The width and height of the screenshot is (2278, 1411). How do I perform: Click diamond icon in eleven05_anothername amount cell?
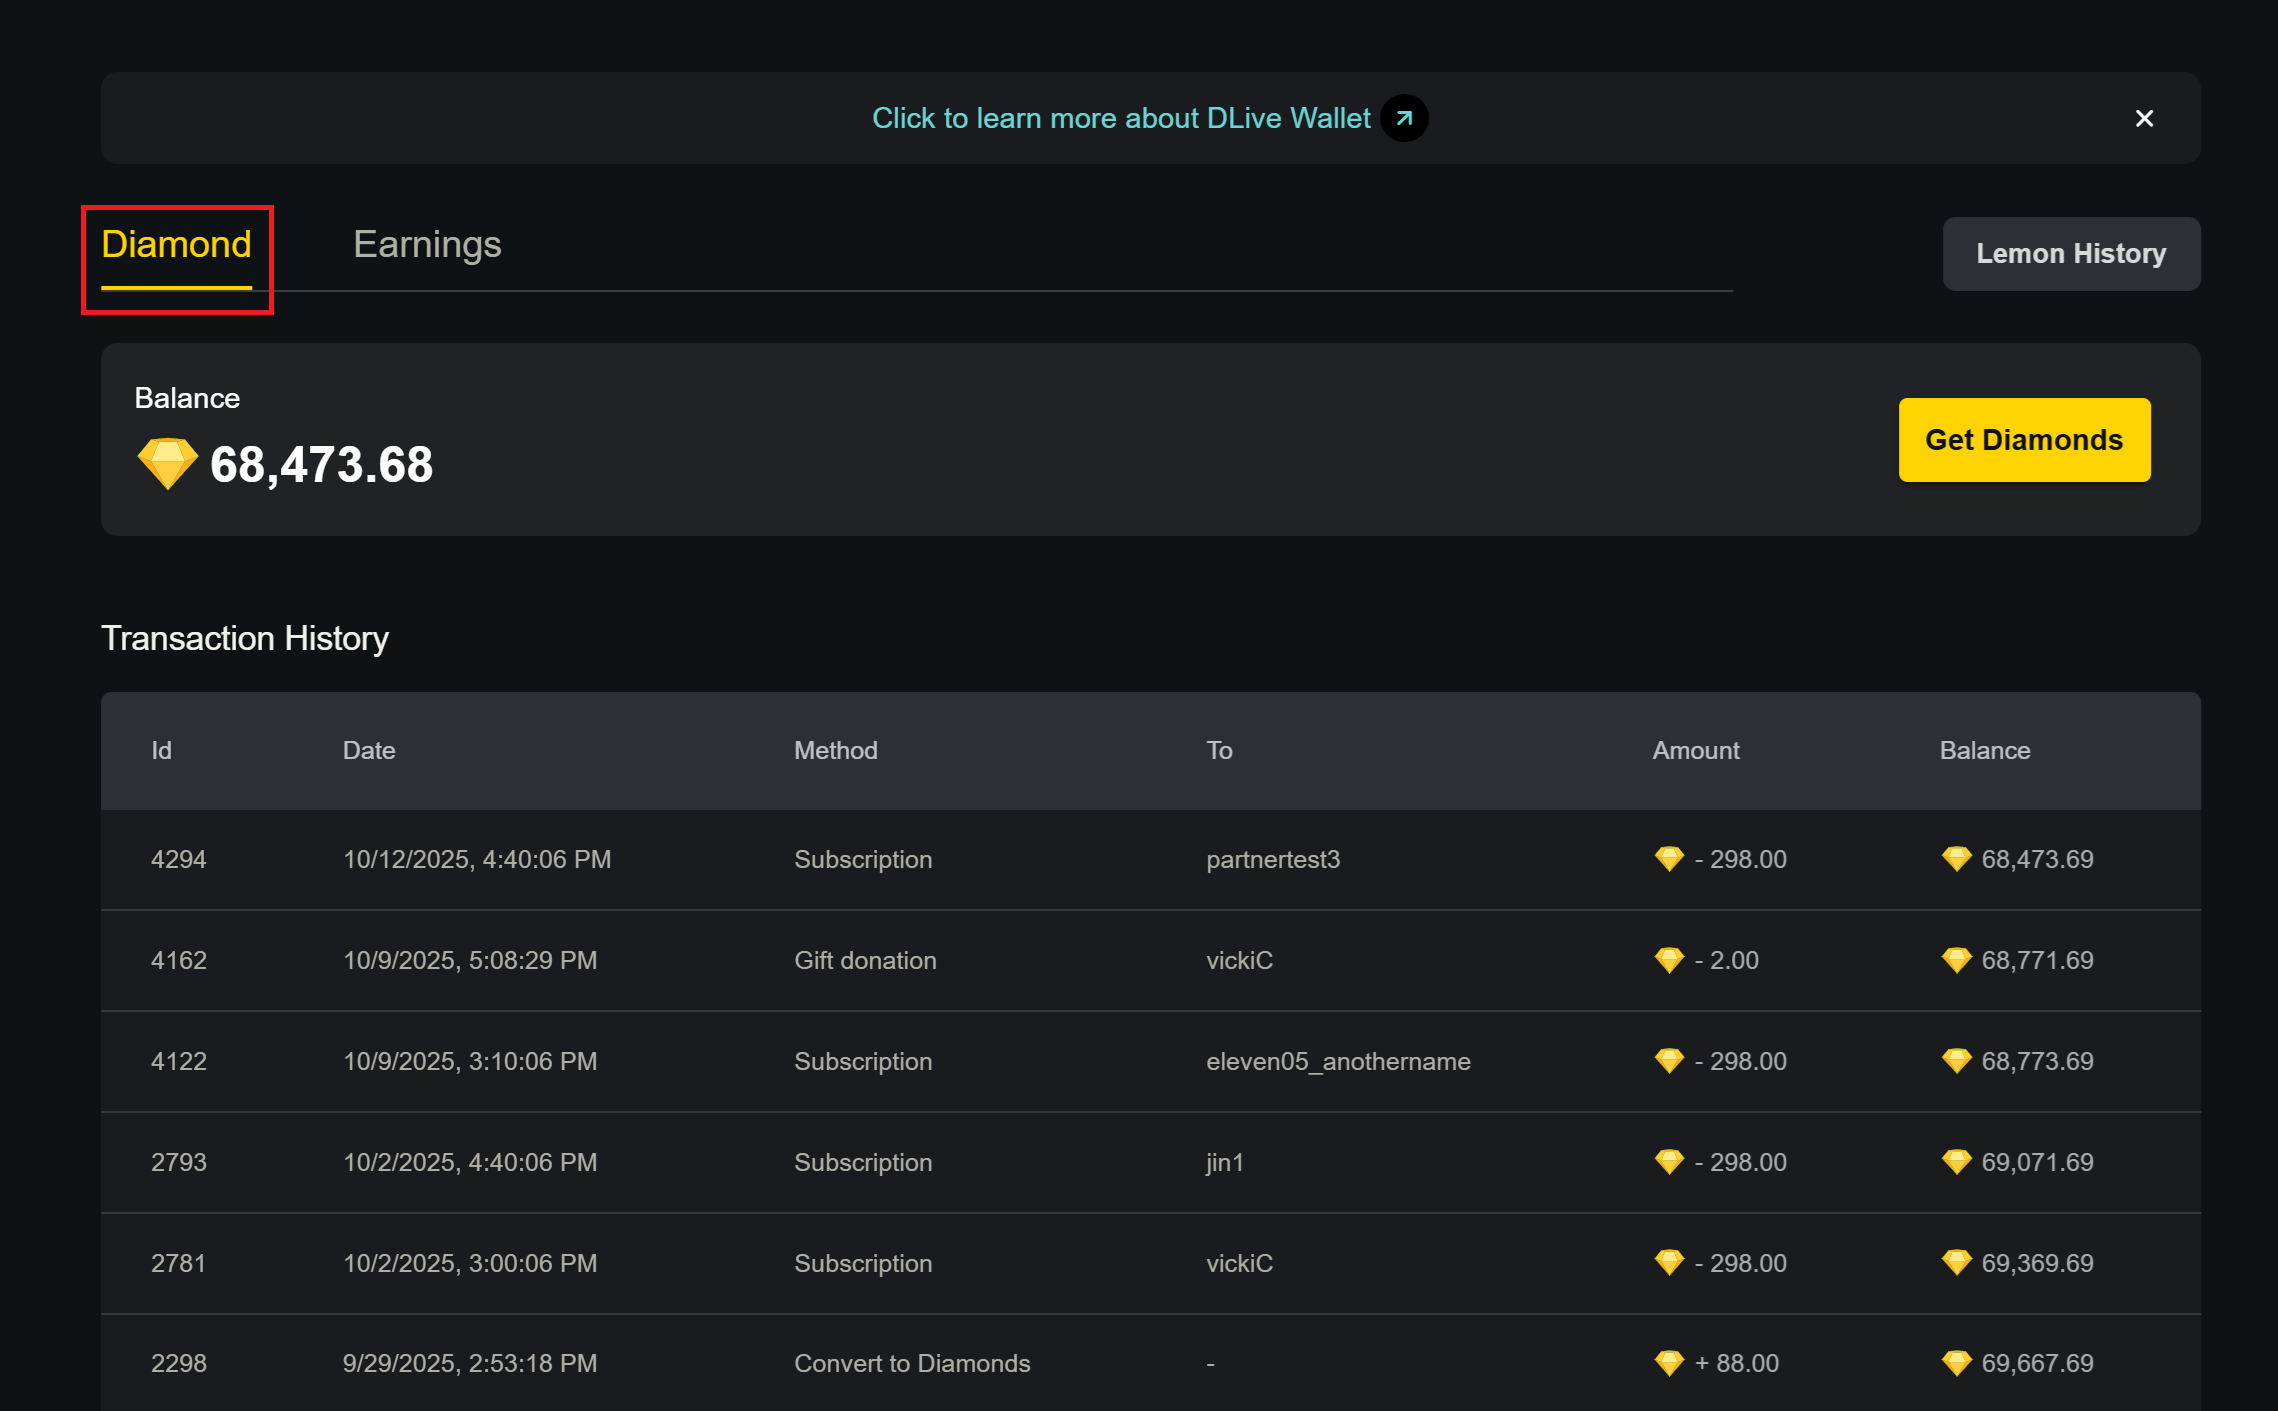pyautogui.click(x=1669, y=1061)
